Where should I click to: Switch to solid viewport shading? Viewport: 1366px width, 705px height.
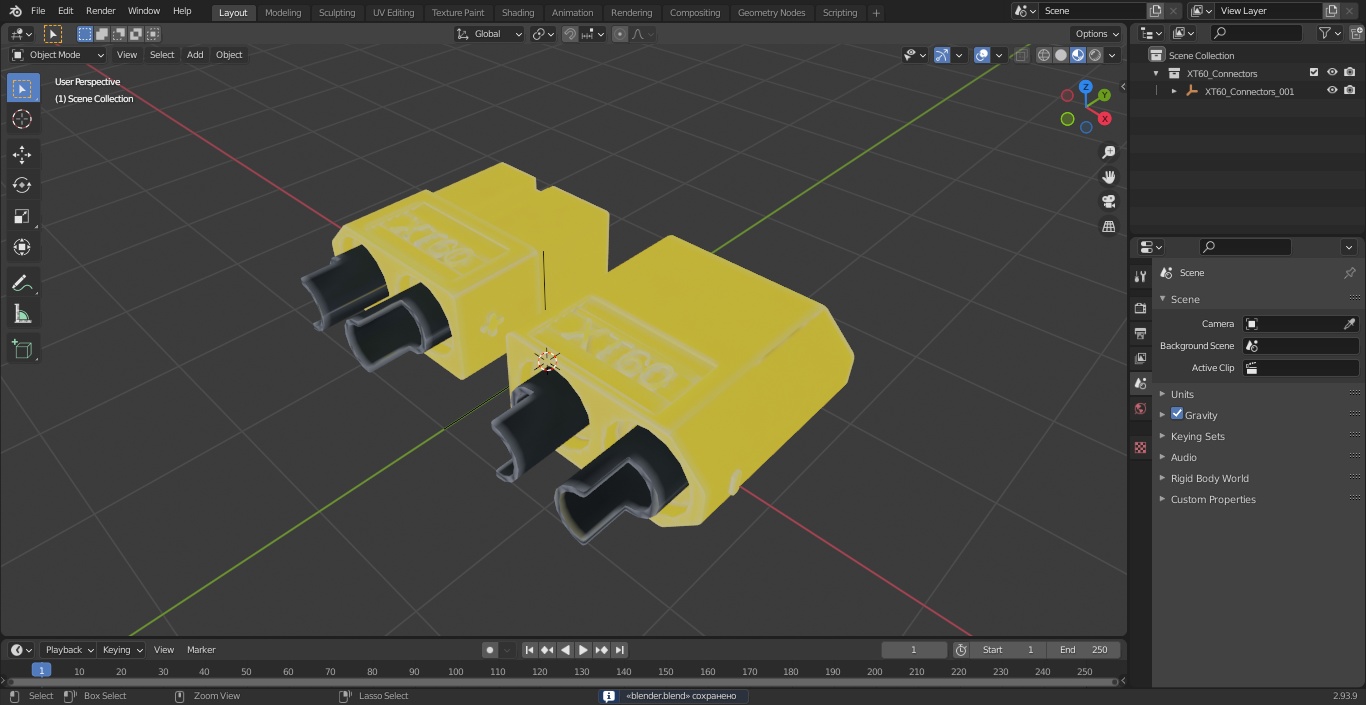click(x=1061, y=55)
